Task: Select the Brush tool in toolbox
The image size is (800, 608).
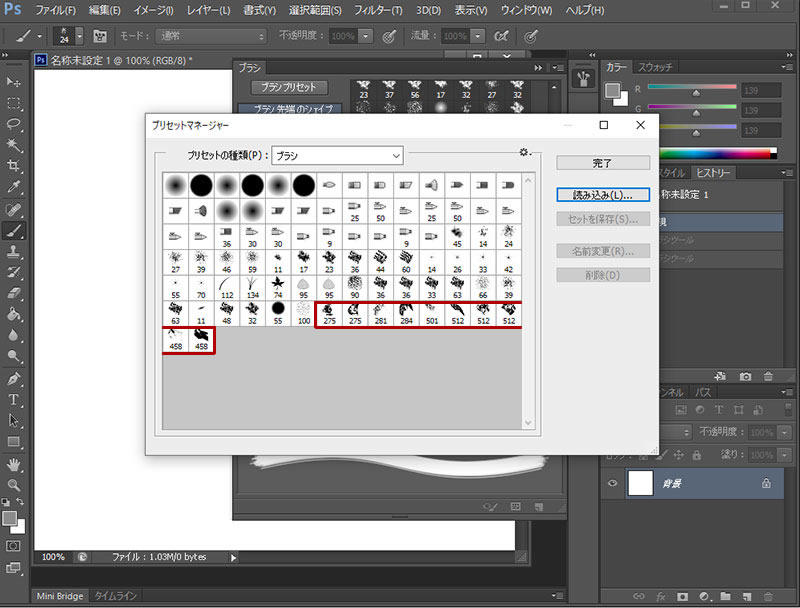Action: pos(13,231)
